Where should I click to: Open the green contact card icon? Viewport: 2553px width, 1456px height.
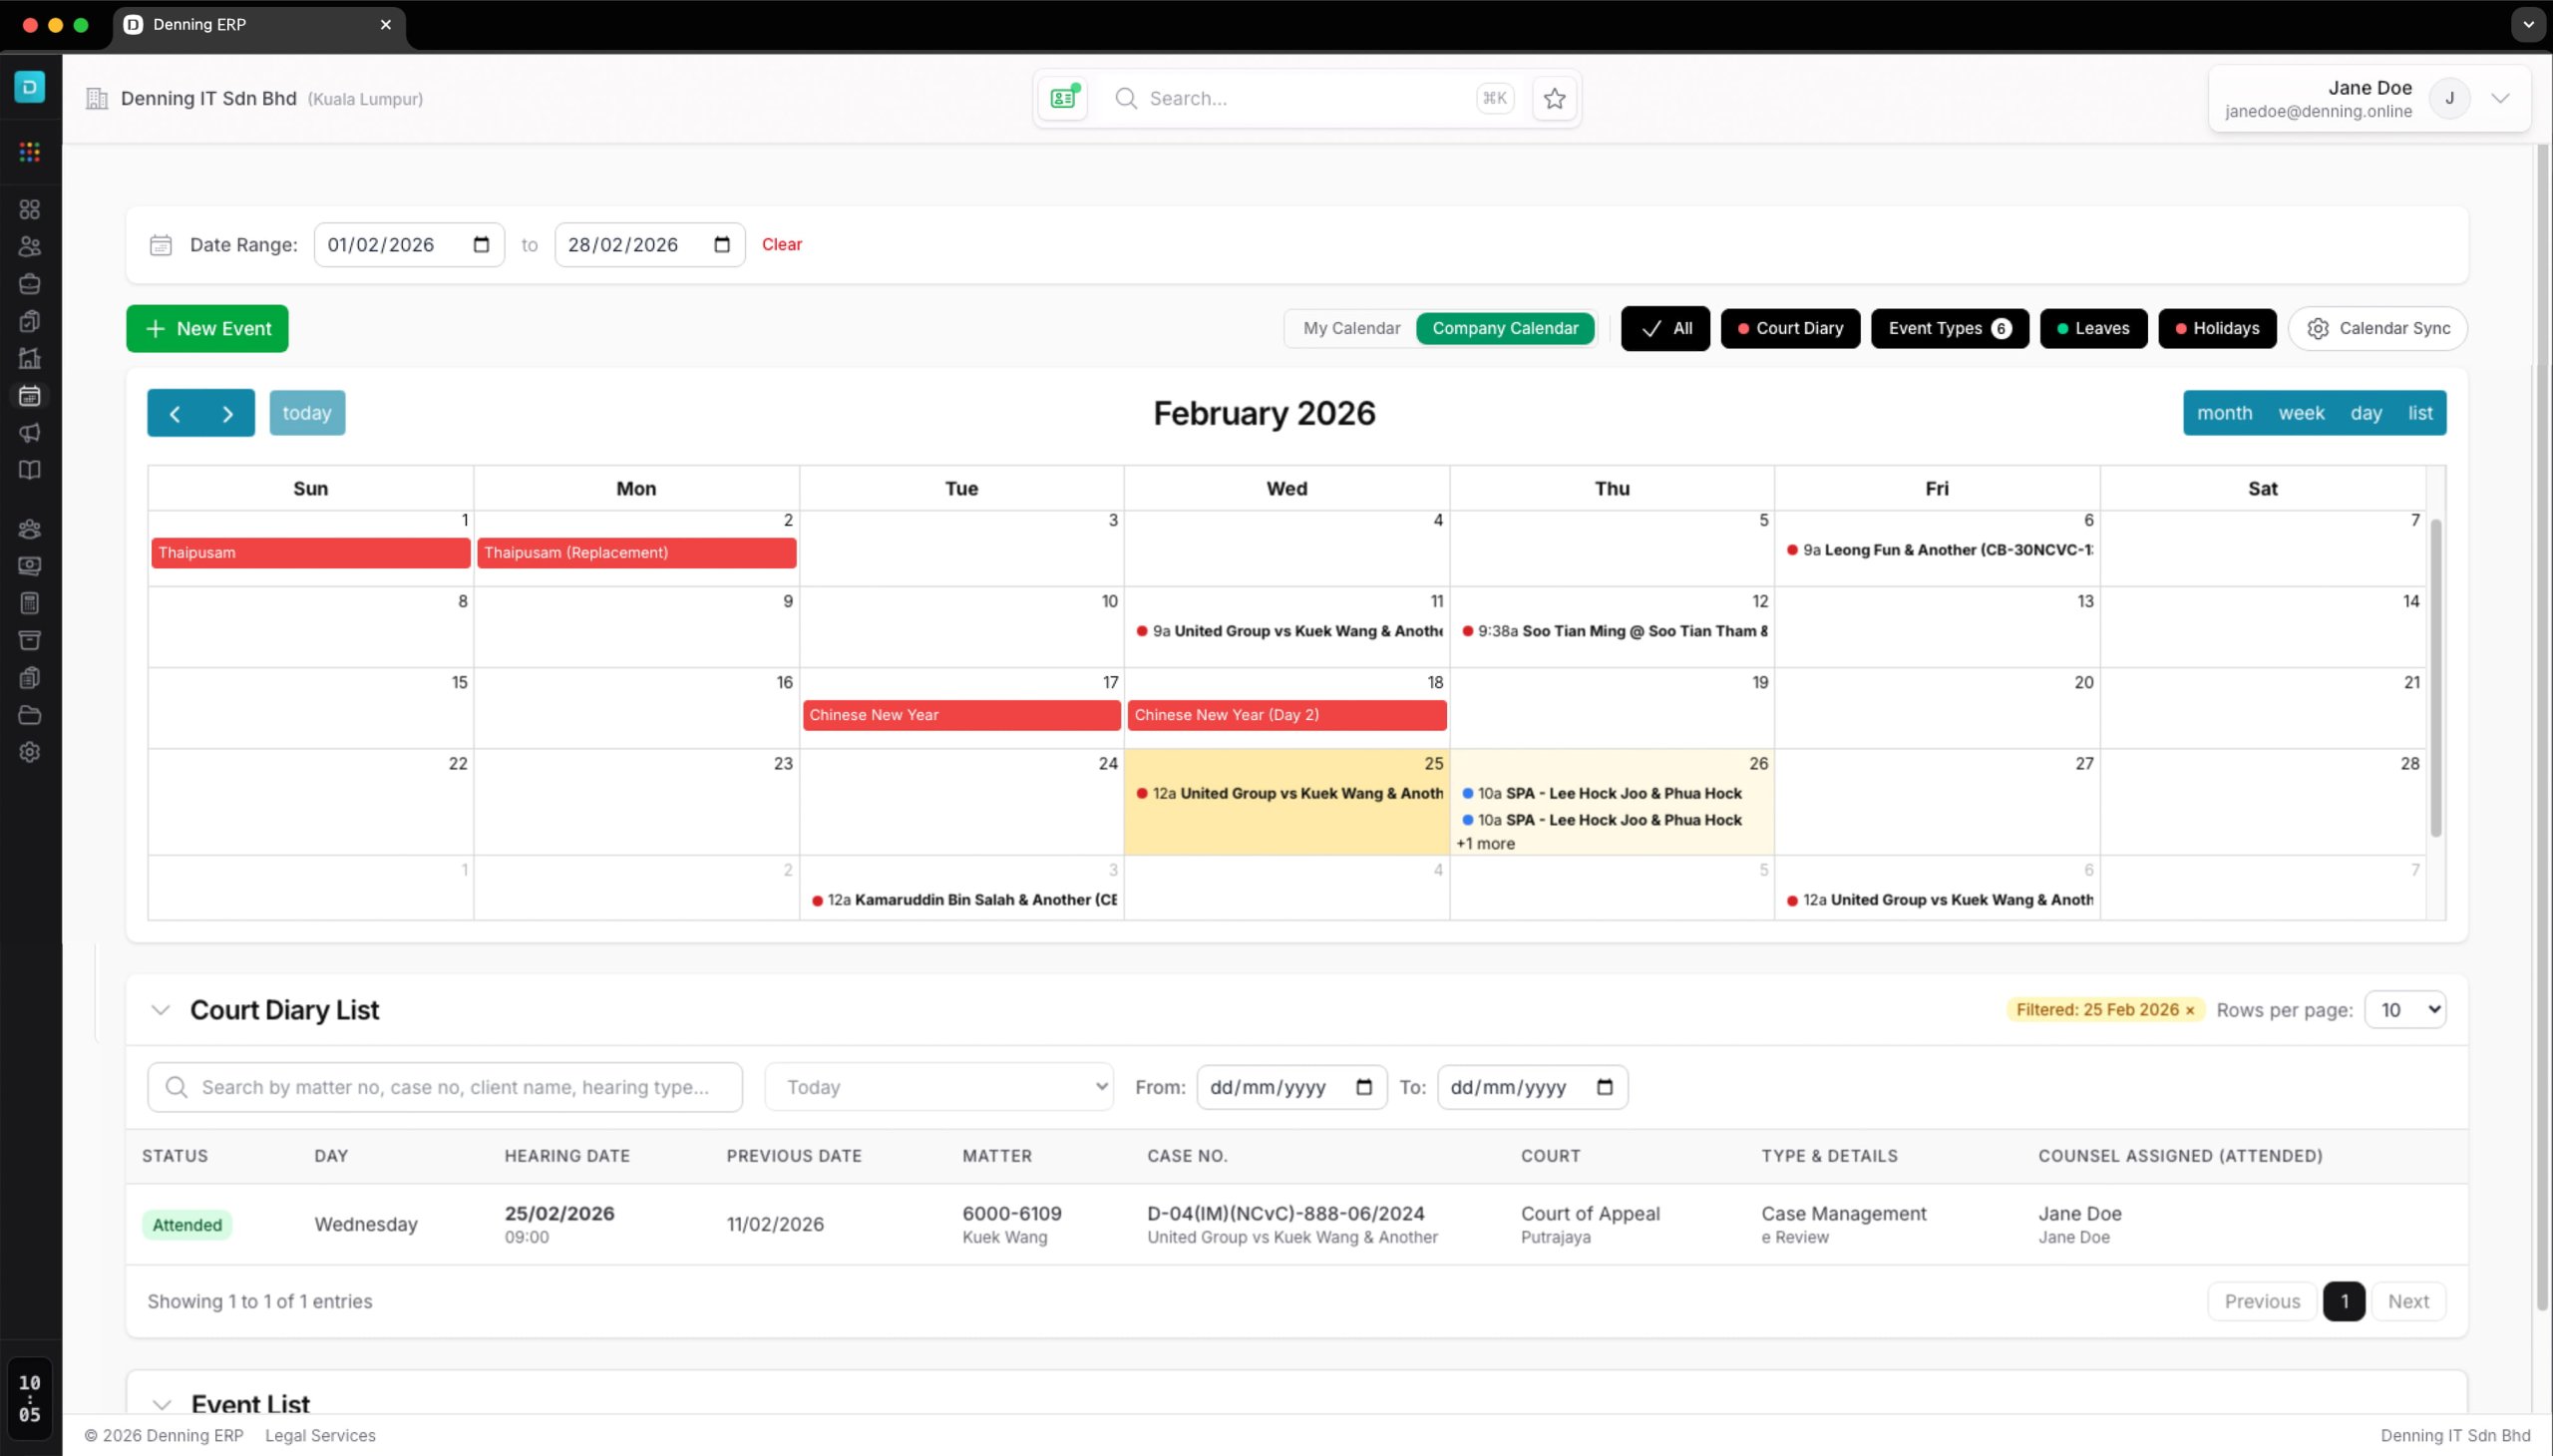tap(1062, 98)
